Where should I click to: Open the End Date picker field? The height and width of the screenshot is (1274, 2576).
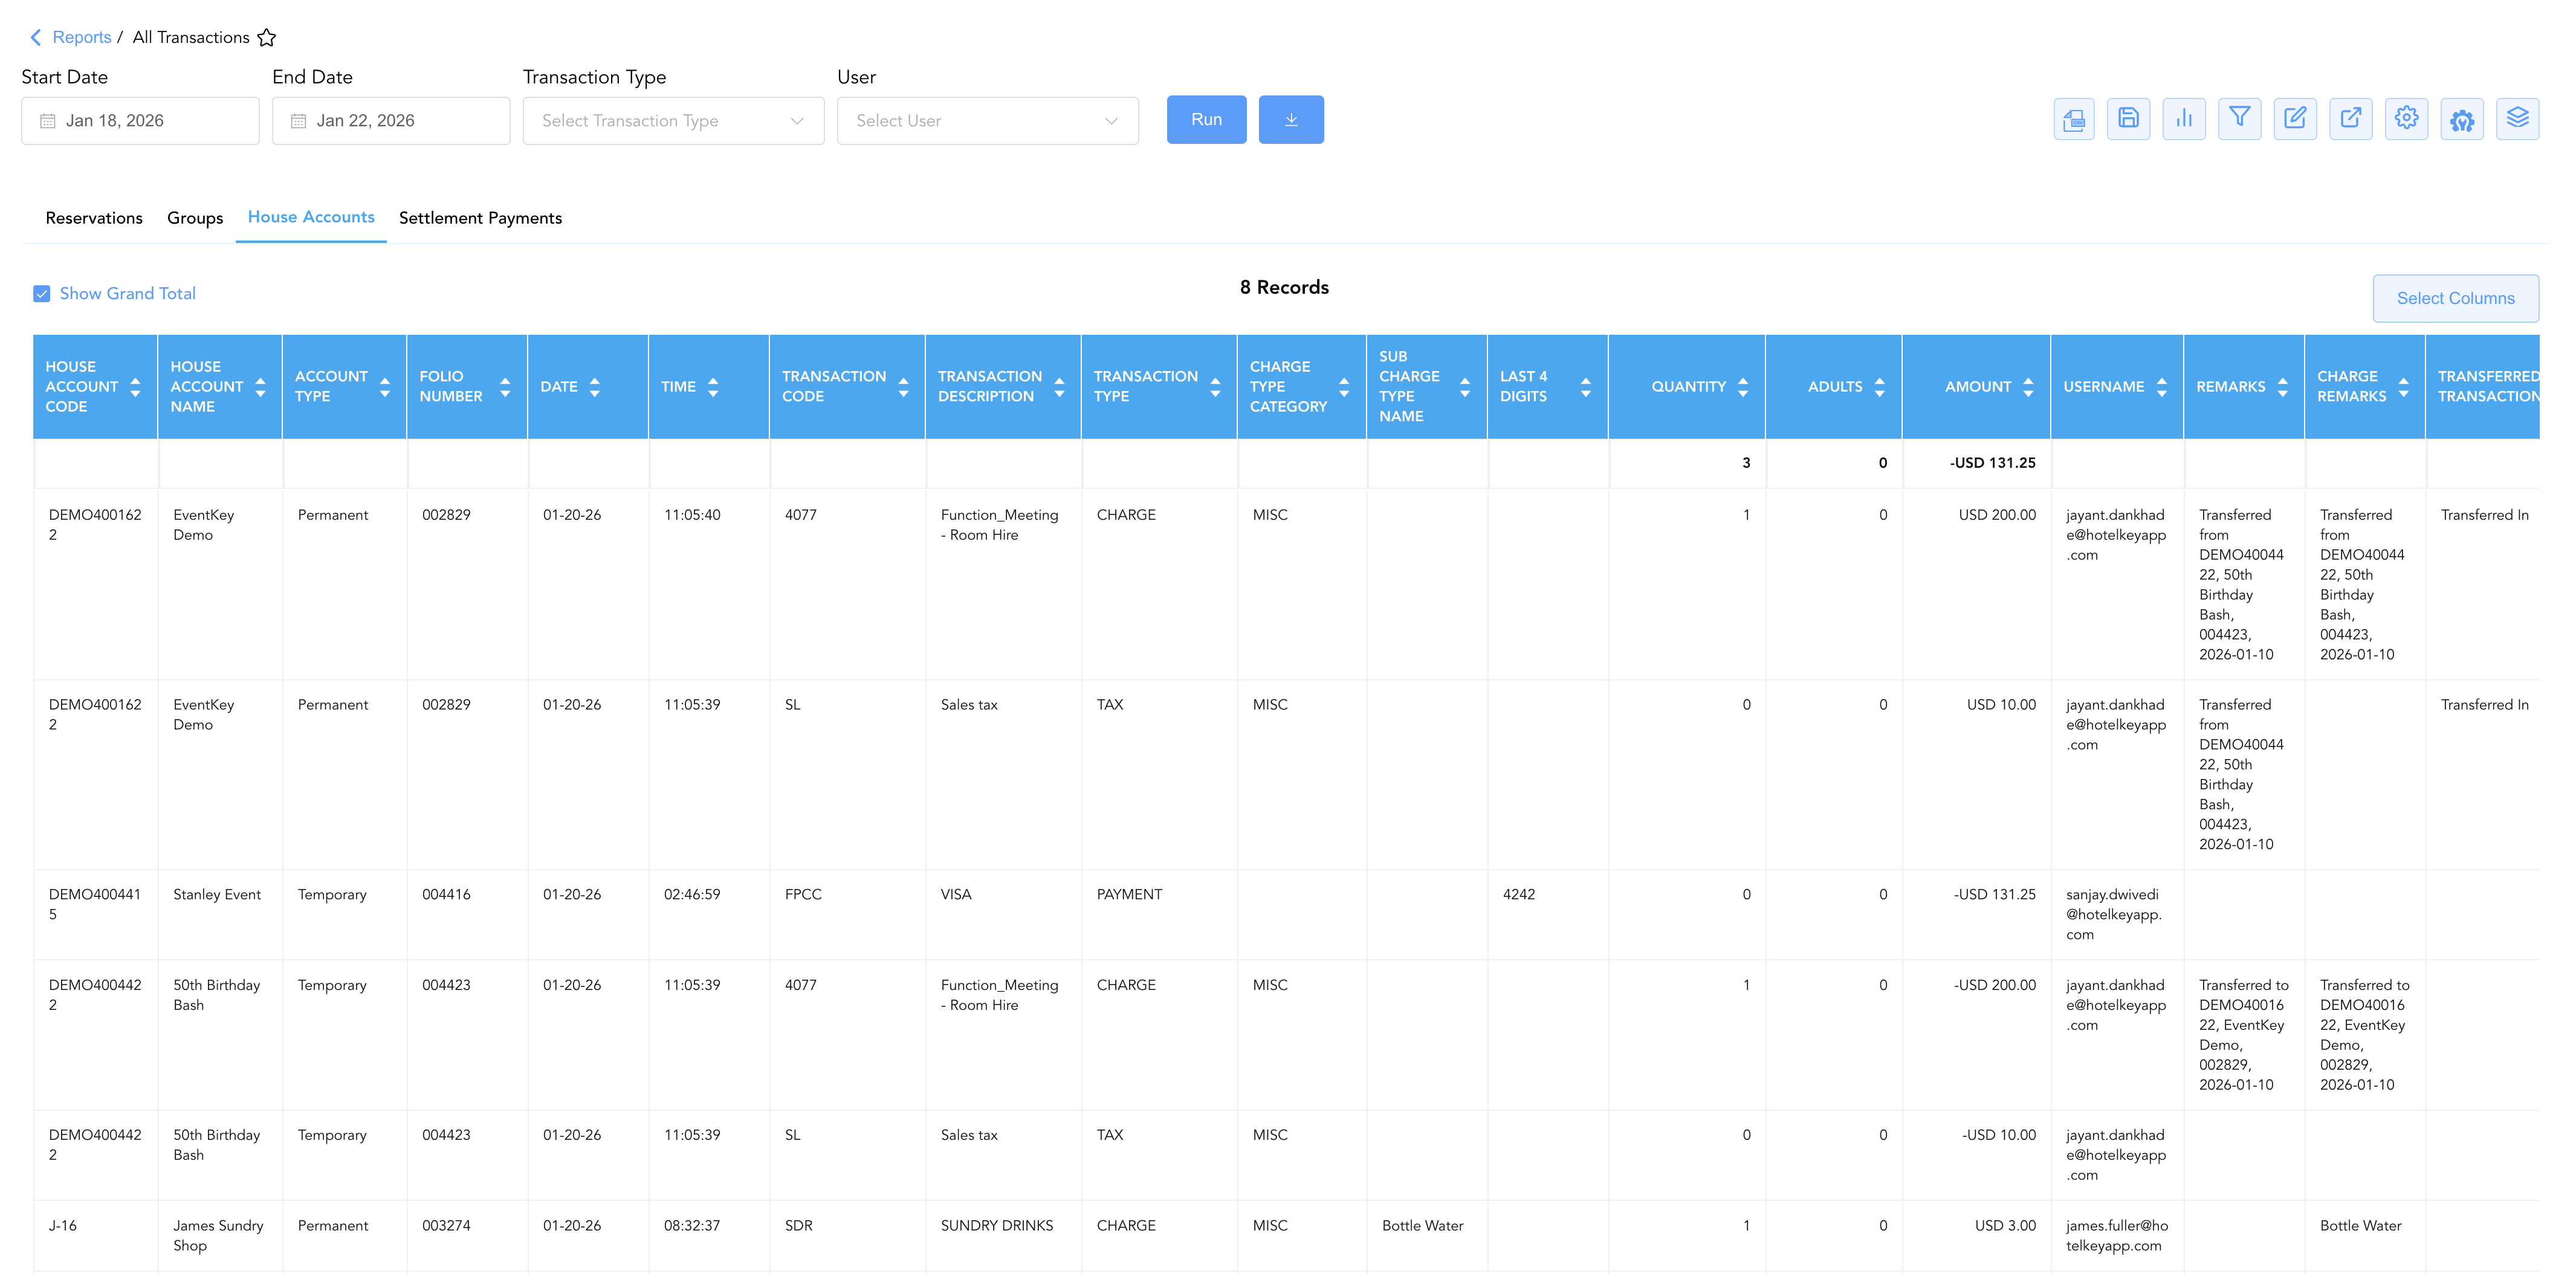[x=391, y=121]
